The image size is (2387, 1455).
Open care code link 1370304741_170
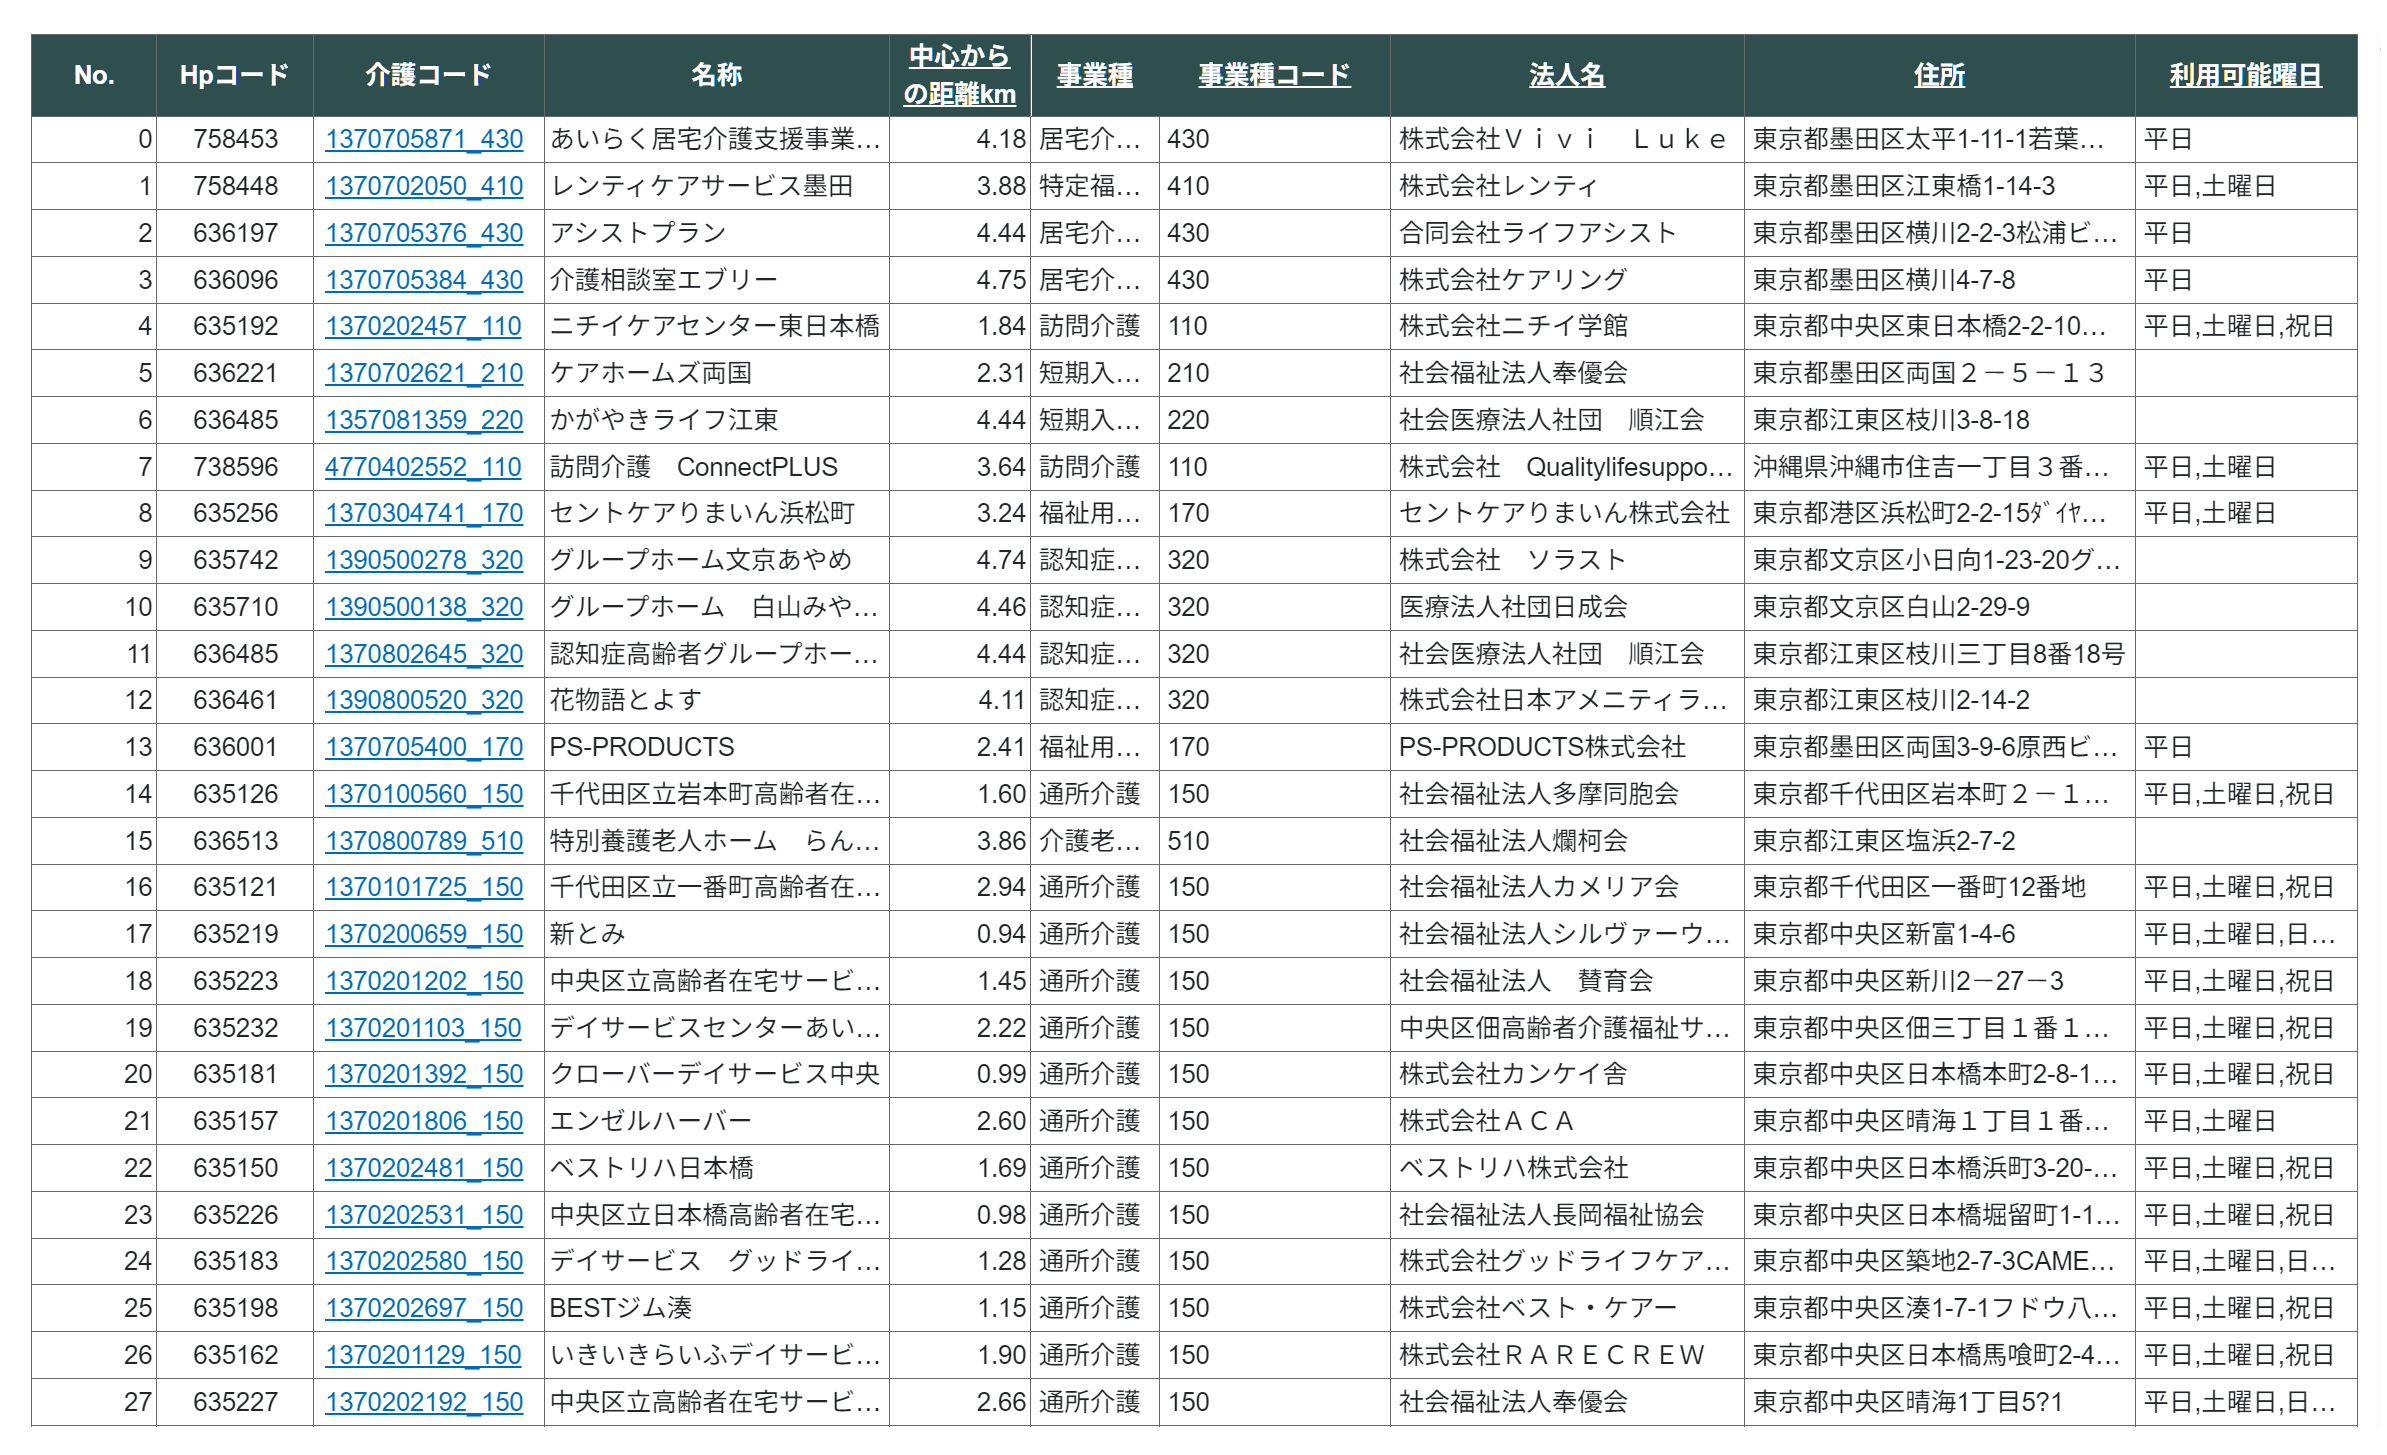tap(424, 513)
